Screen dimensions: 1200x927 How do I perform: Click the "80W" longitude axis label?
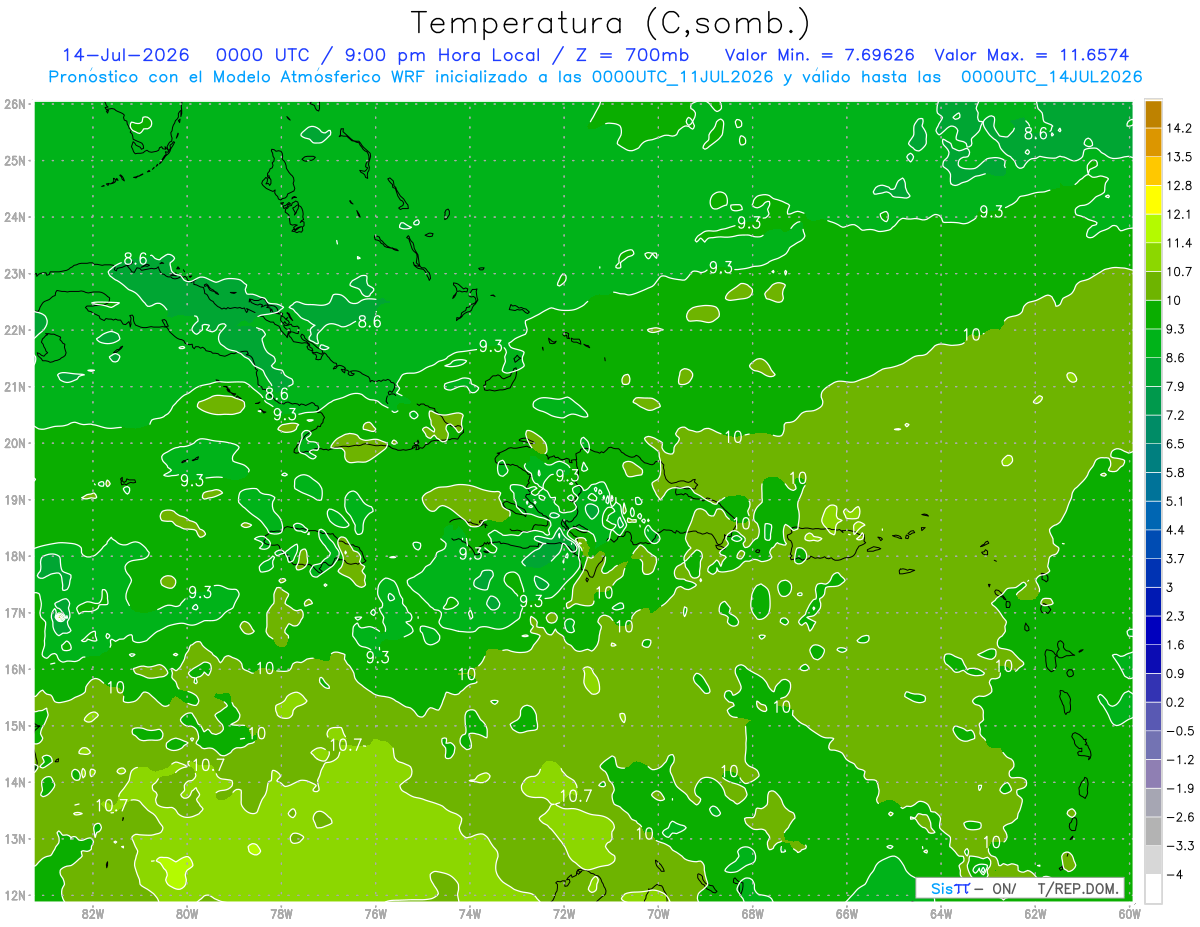click(186, 914)
